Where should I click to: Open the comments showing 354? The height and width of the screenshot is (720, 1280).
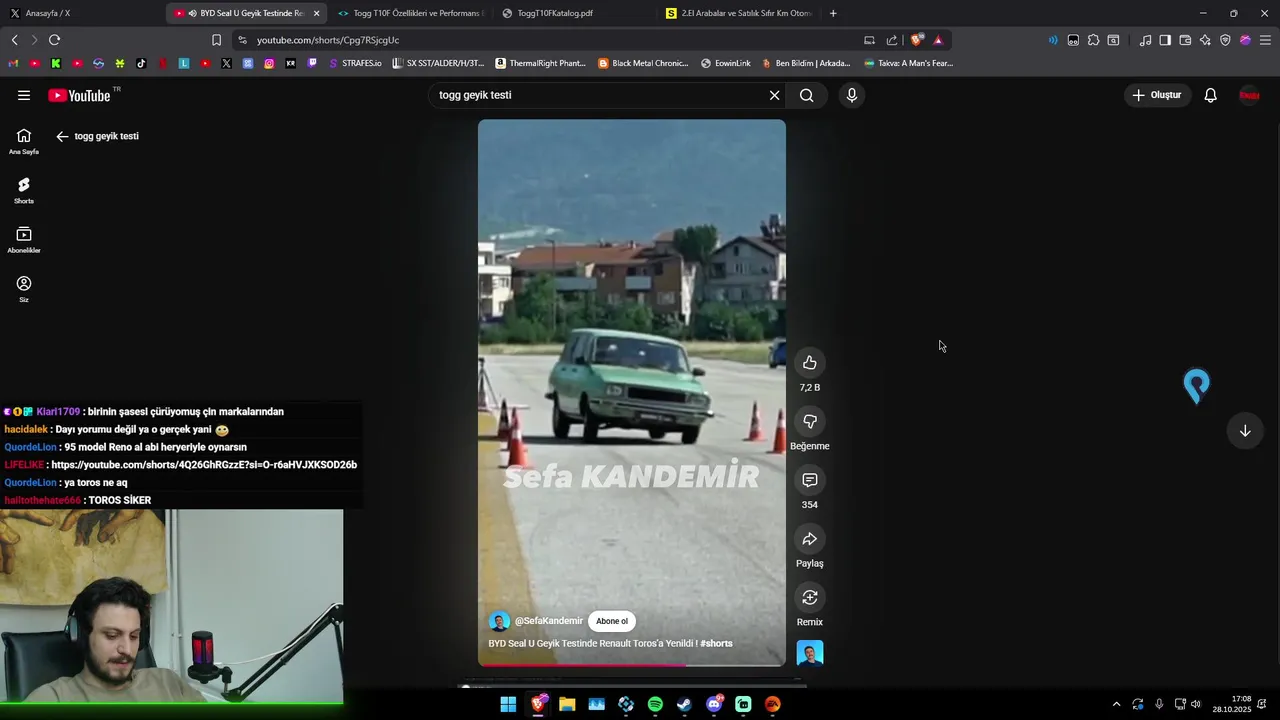point(810,480)
